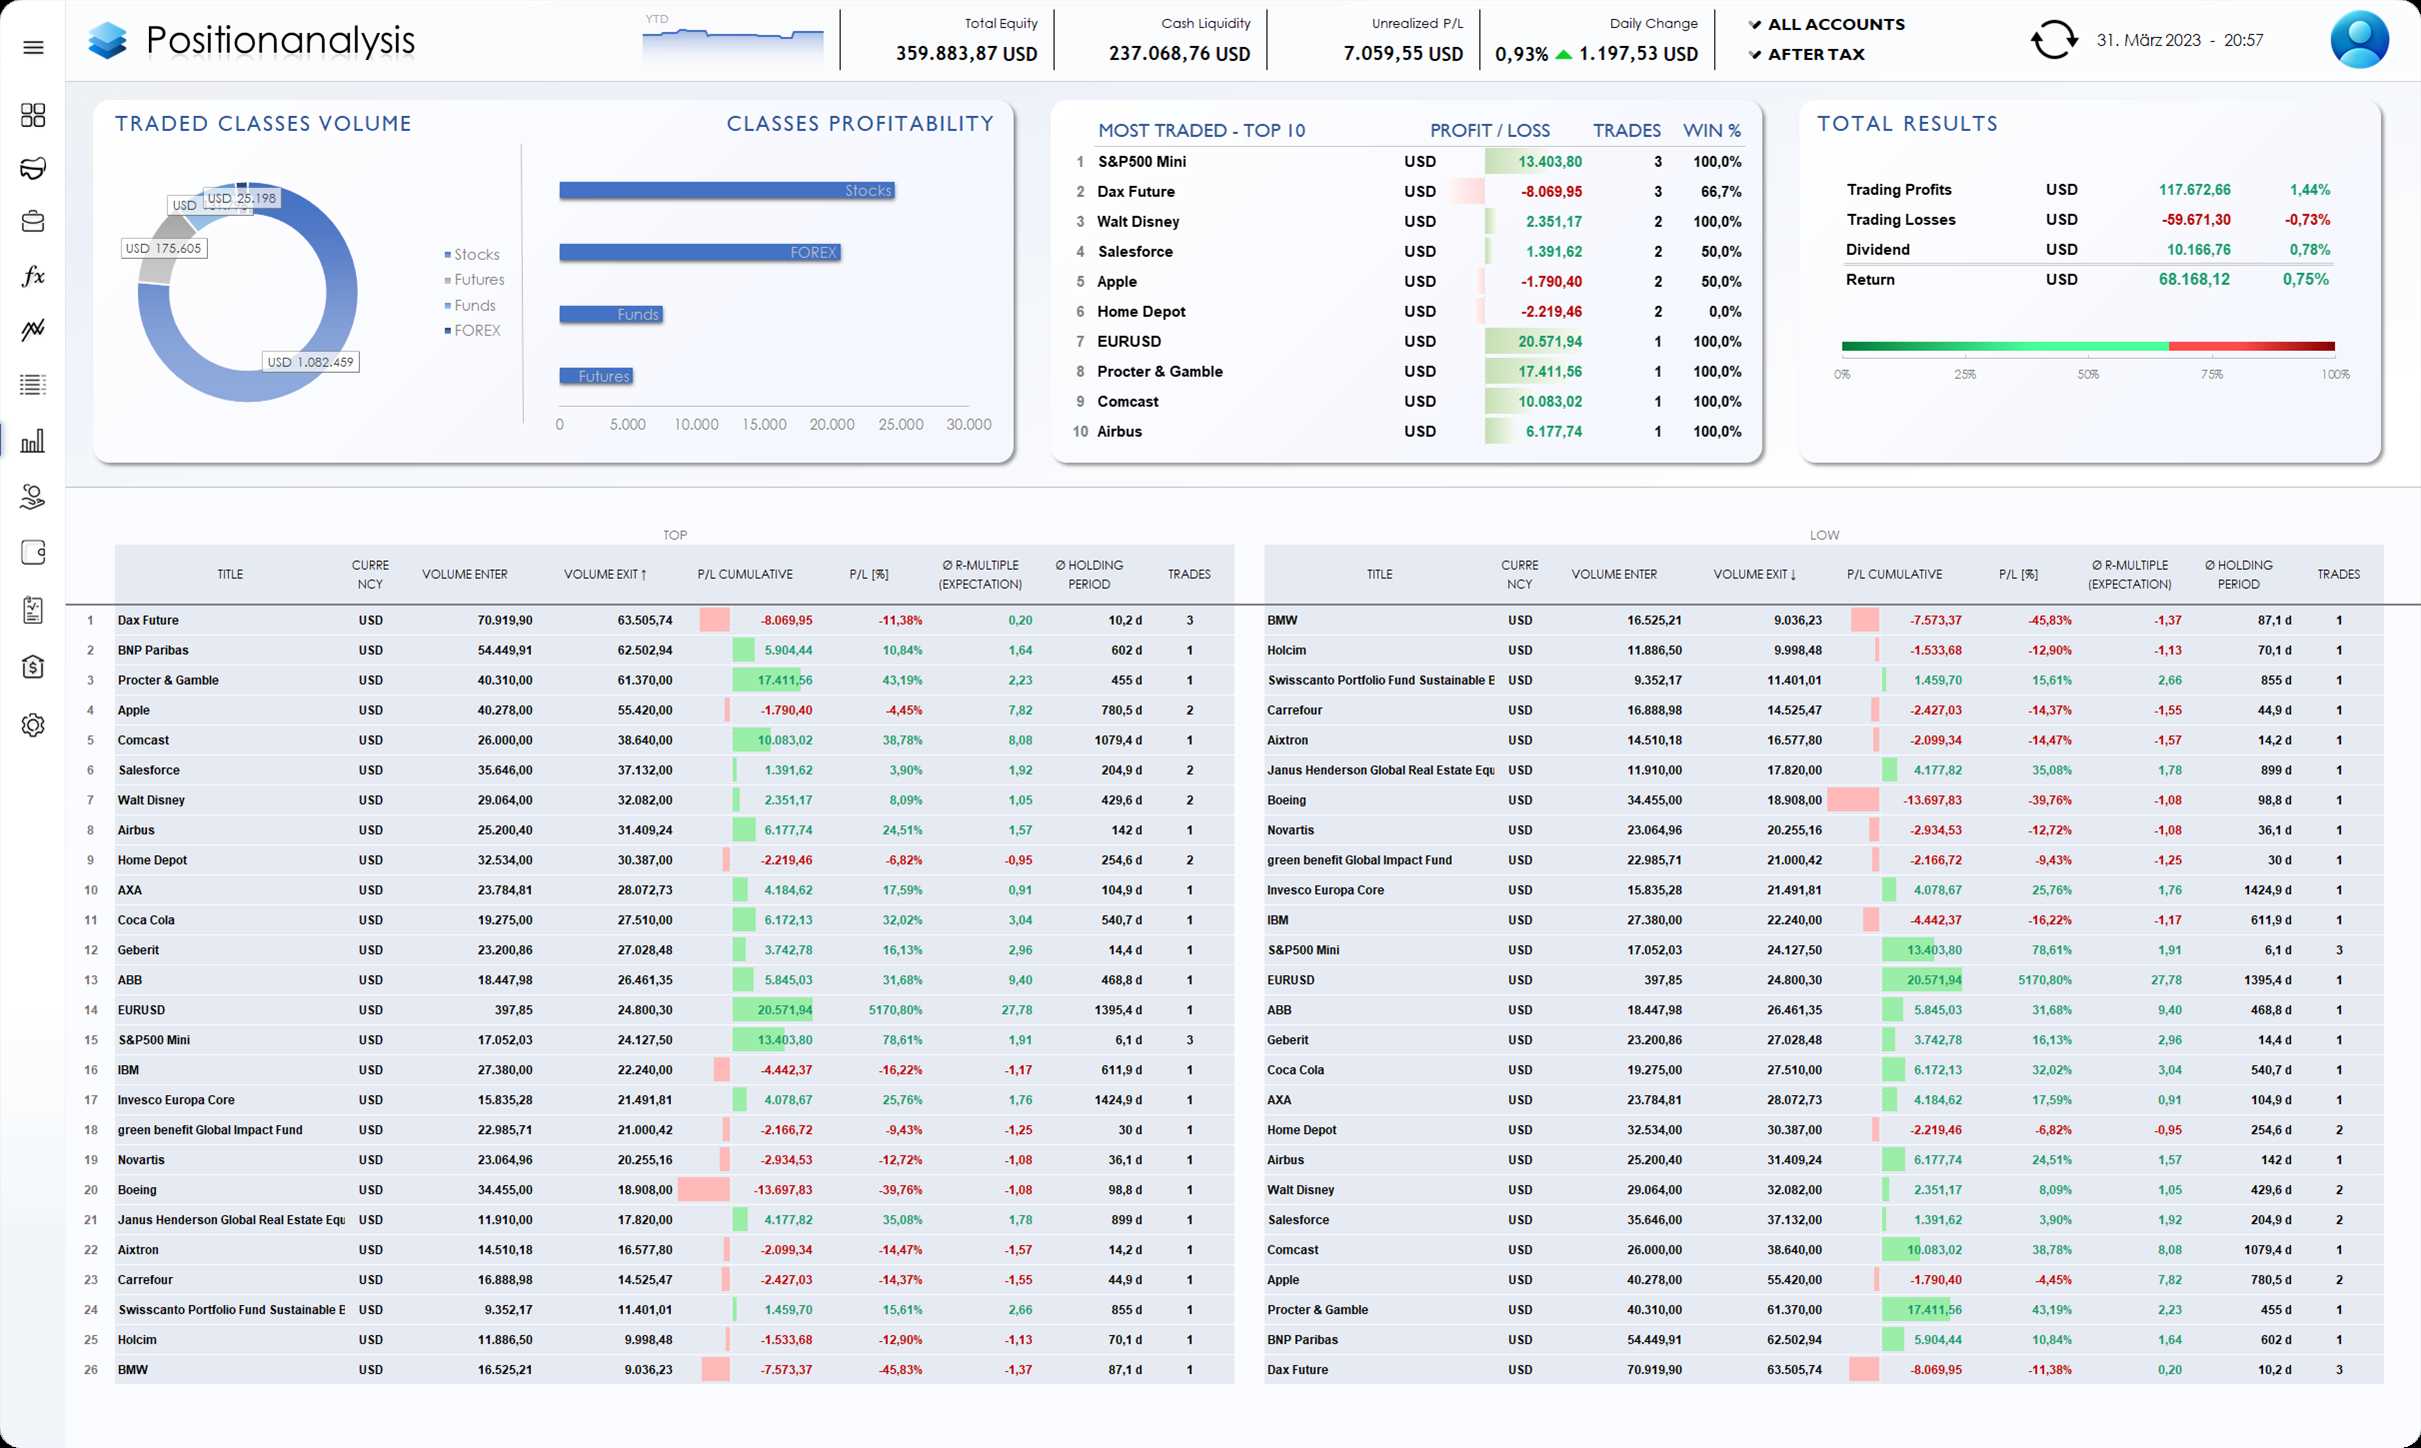Open the list view icon in sidebar

coord(33,384)
